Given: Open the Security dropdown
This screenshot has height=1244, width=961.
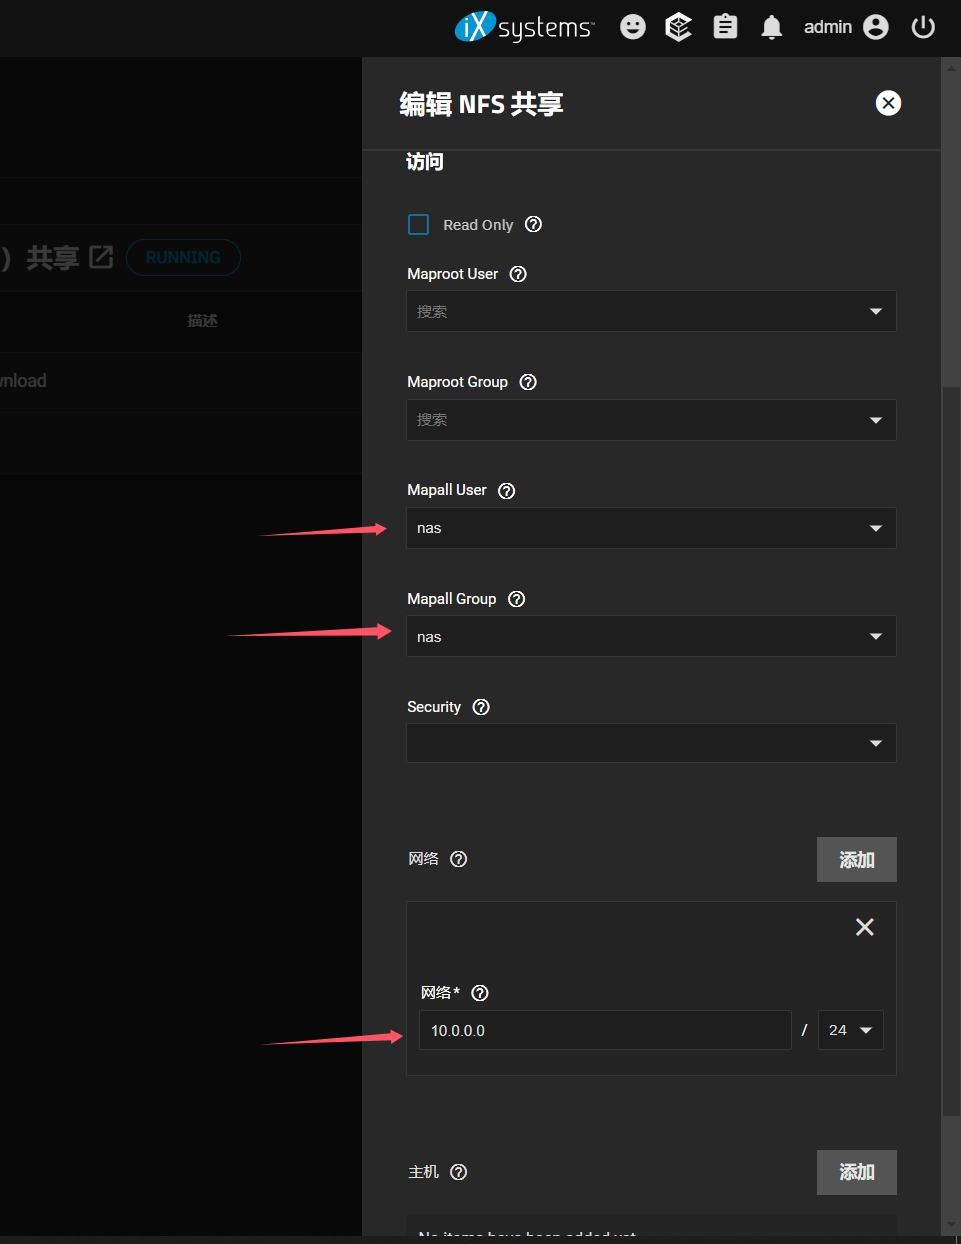Looking at the screenshot, I should pyautogui.click(x=651, y=743).
